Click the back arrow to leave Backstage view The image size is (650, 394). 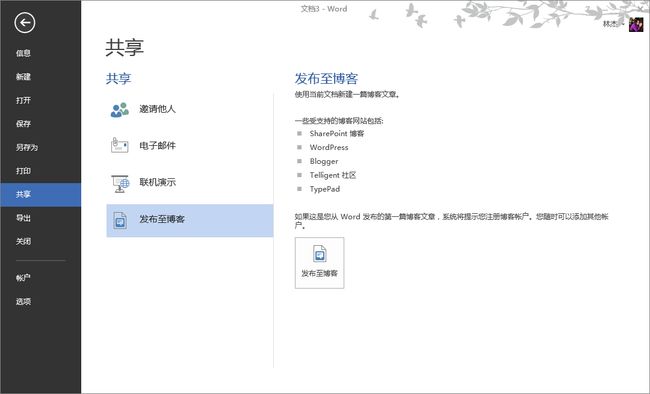(x=24, y=22)
